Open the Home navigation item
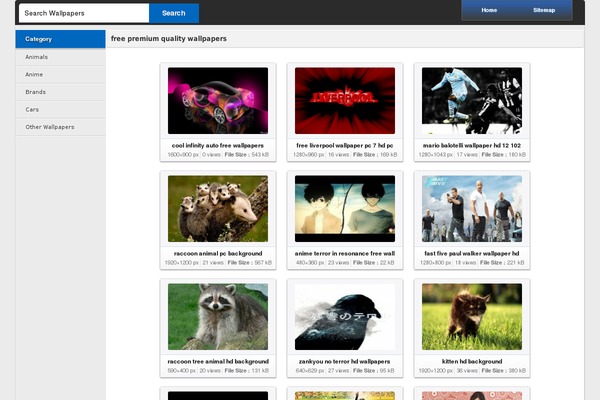600x400 pixels. pos(489,10)
